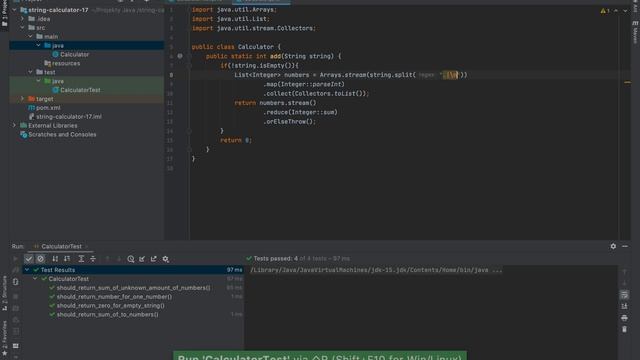Click warning indicator in editor corner
The image size is (640, 360).
pos(605,11)
